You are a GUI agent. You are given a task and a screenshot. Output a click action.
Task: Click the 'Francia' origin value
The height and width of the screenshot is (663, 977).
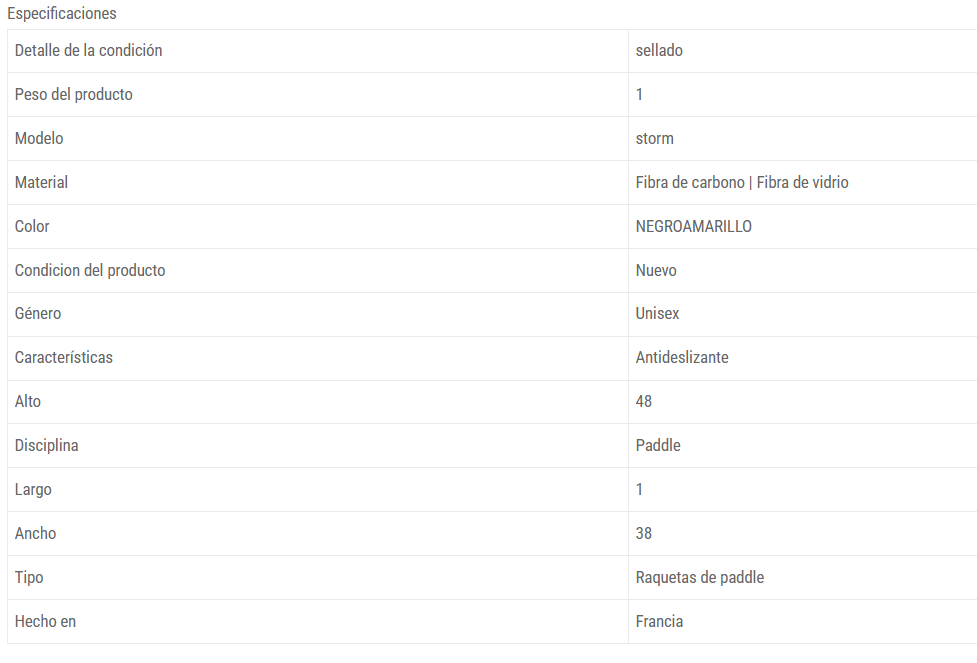(x=659, y=621)
